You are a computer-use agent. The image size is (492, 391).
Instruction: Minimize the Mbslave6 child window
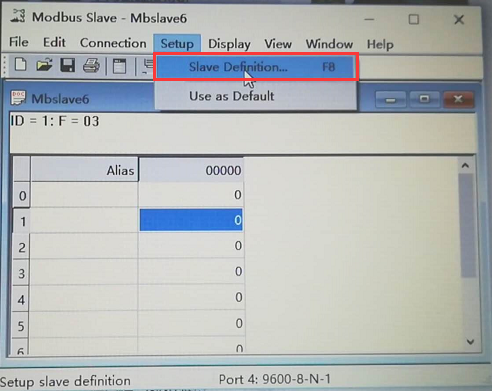tap(391, 99)
